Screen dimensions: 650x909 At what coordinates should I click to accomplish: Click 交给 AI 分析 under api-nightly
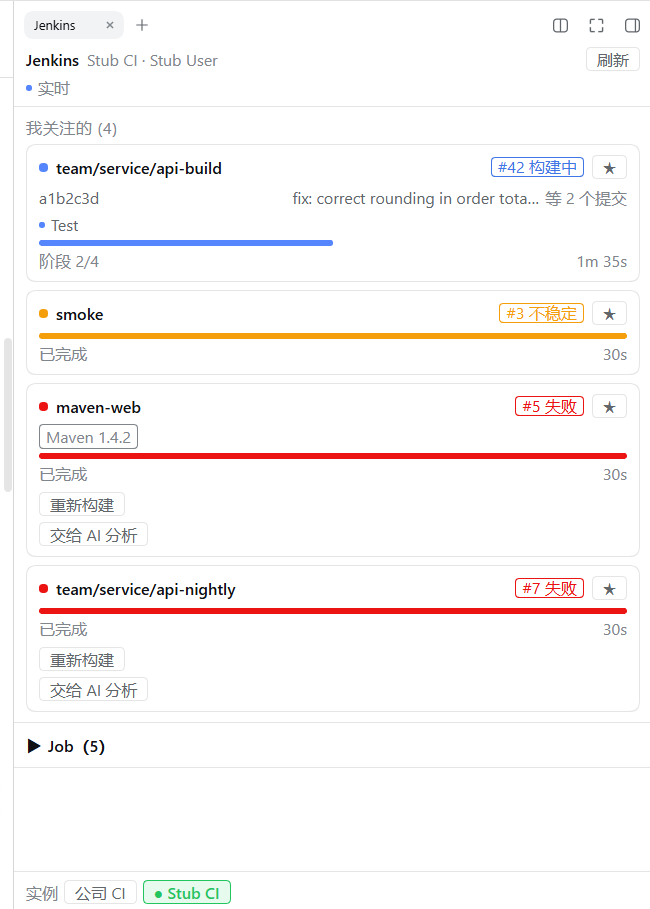coord(93,690)
